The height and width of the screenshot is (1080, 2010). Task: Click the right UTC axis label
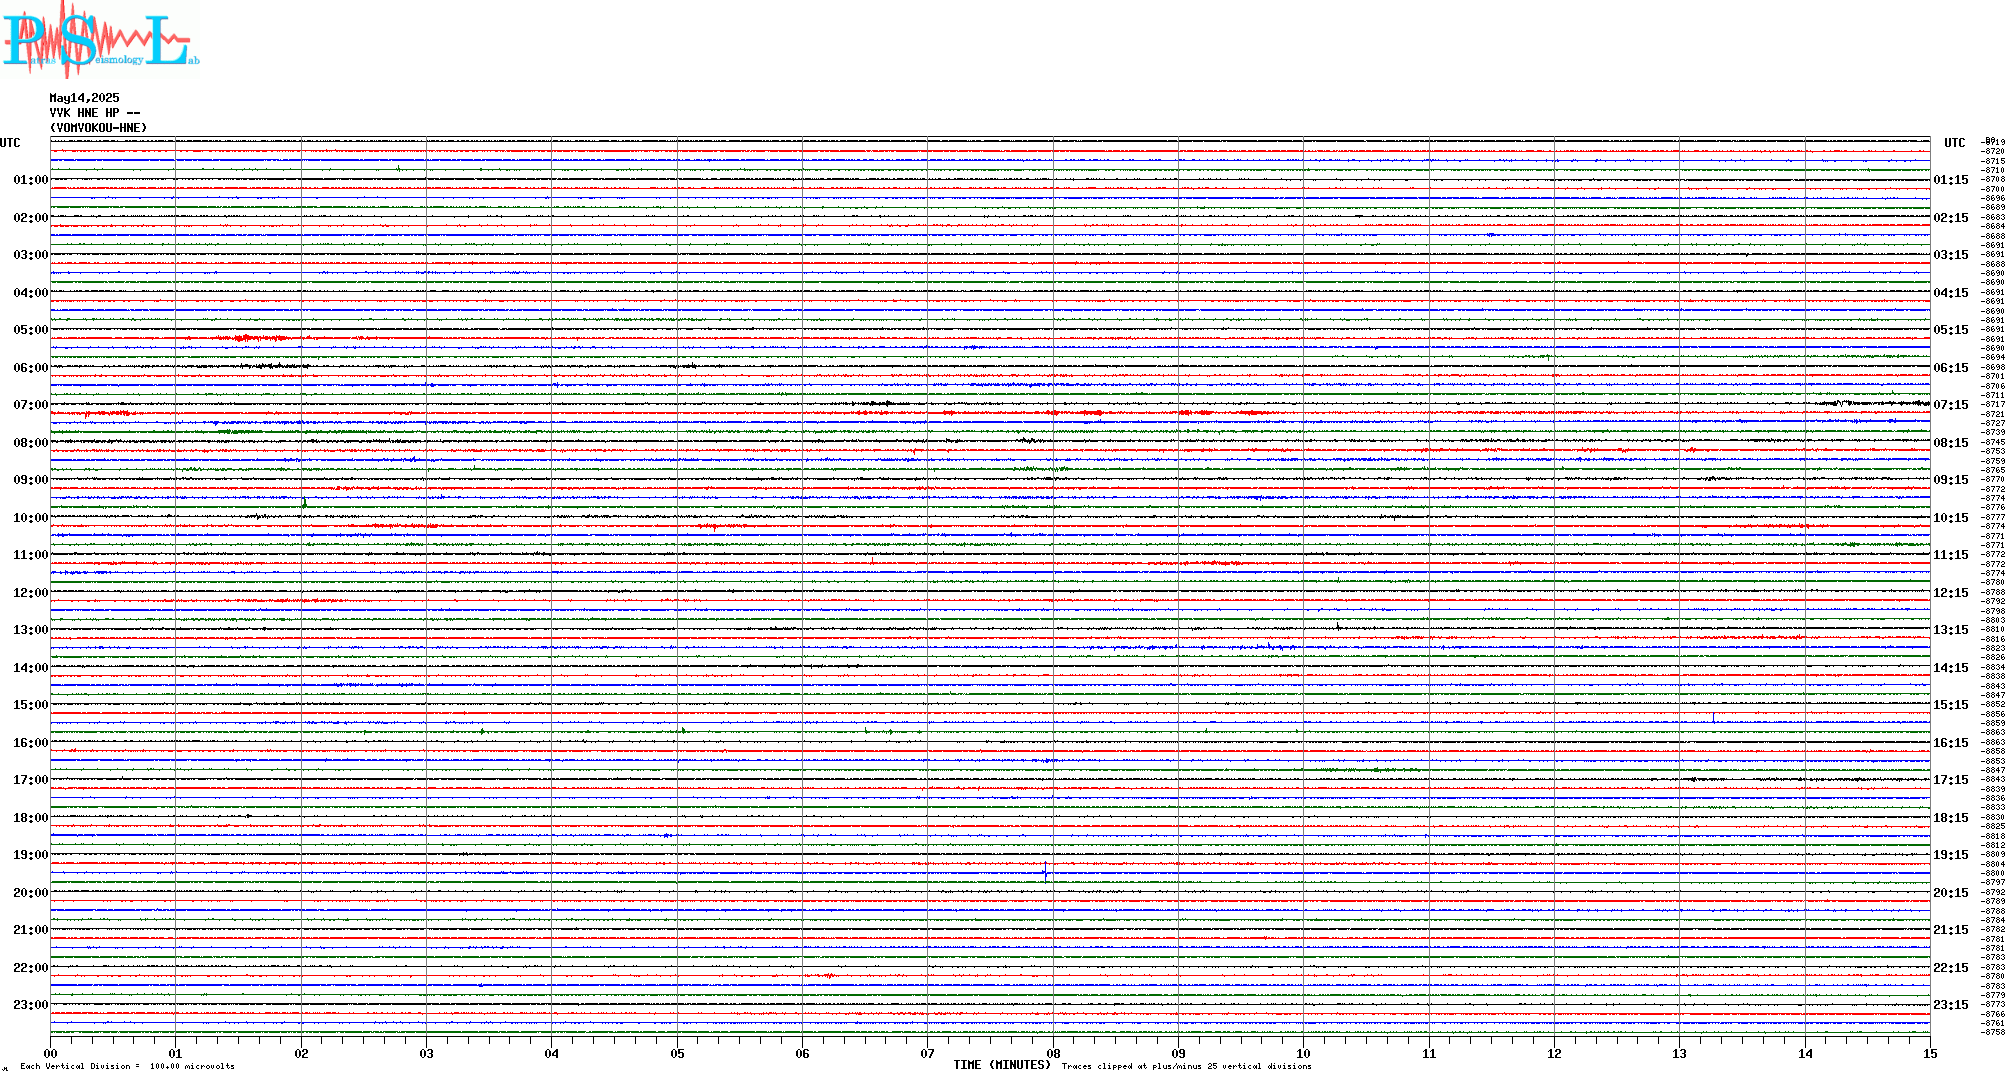(x=1954, y=143)
